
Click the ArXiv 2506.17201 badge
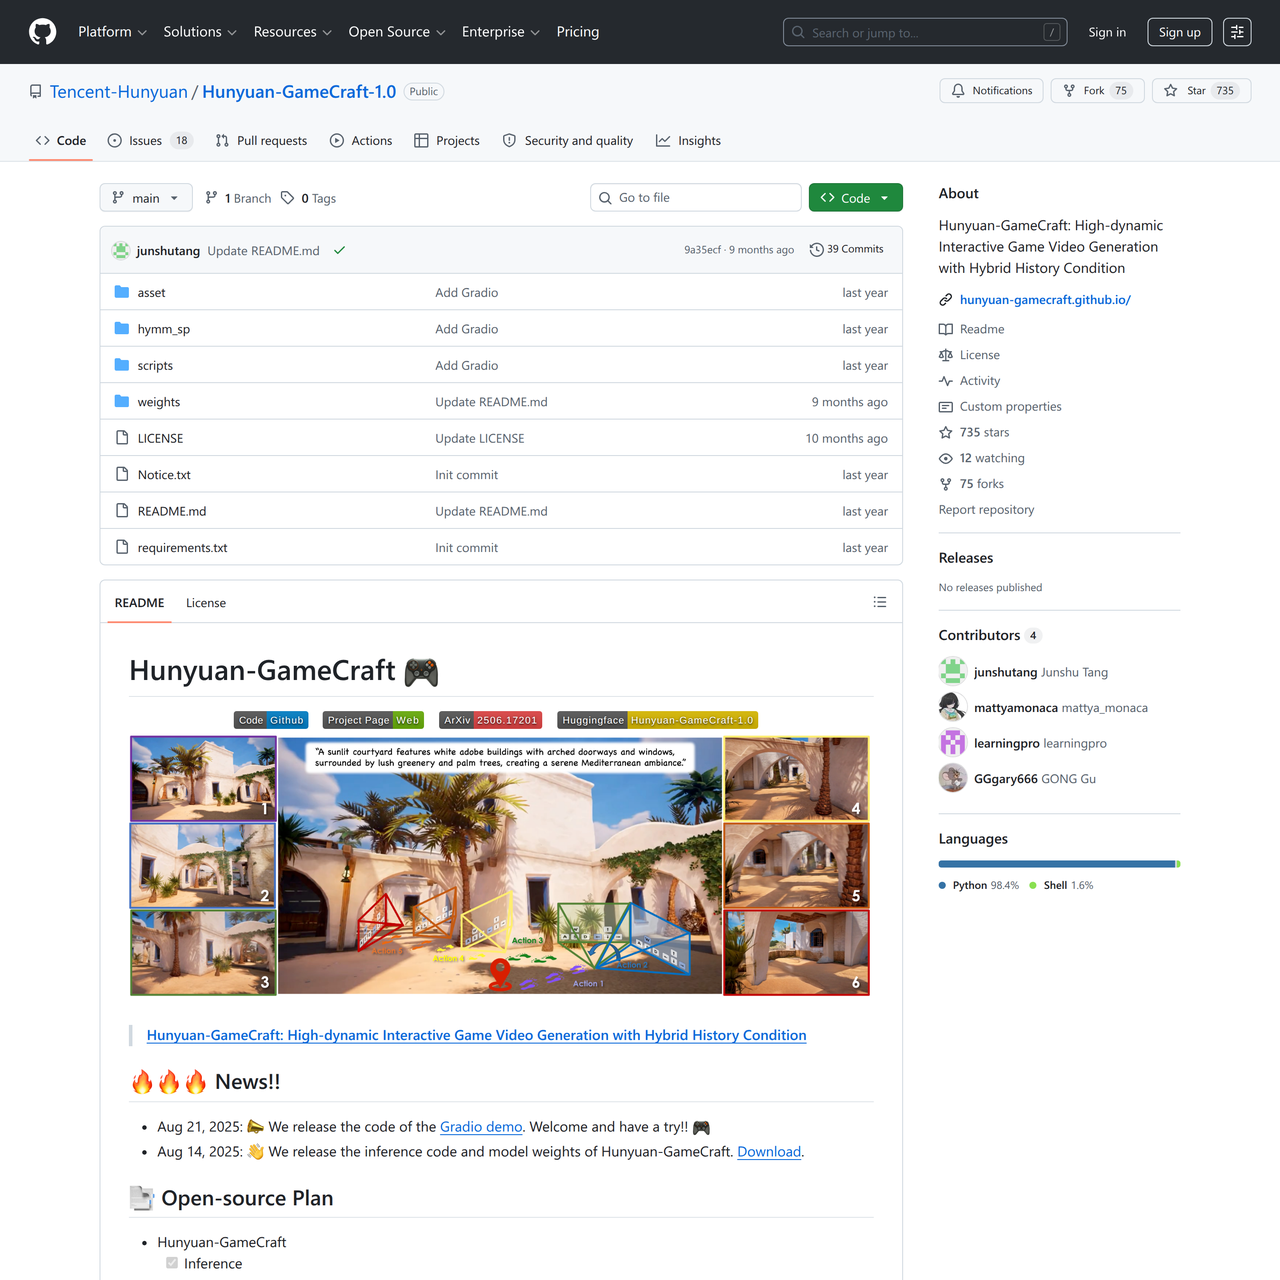click(x=491, y=720)
